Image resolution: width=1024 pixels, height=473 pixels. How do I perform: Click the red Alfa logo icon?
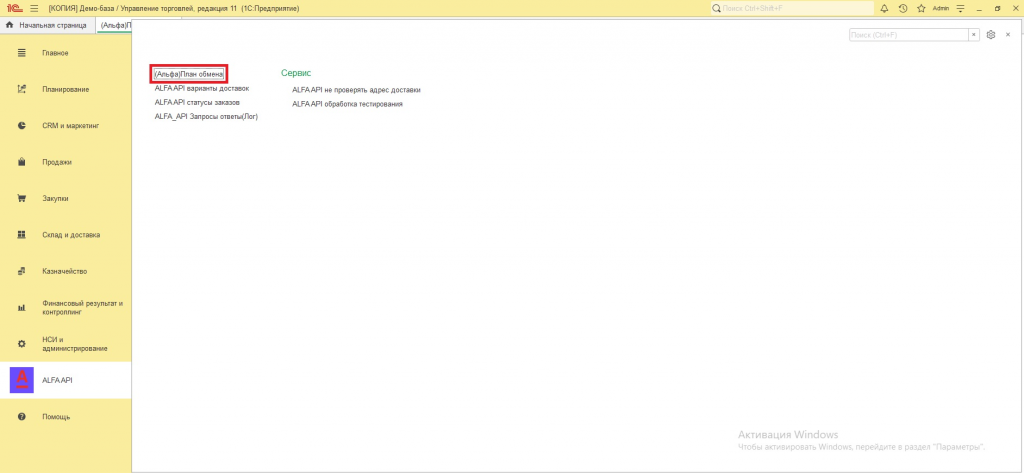(22, 380)
